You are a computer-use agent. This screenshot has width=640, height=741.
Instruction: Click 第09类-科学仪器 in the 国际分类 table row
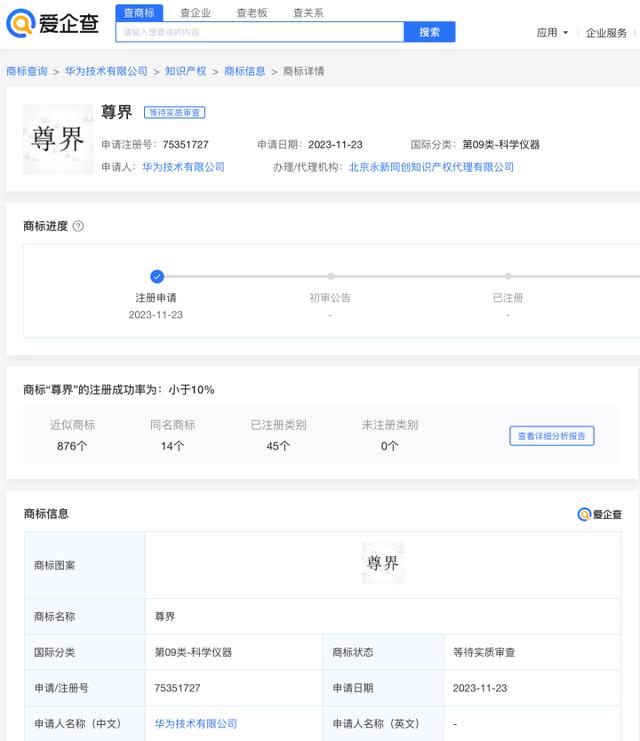click(x=193, y=652)
